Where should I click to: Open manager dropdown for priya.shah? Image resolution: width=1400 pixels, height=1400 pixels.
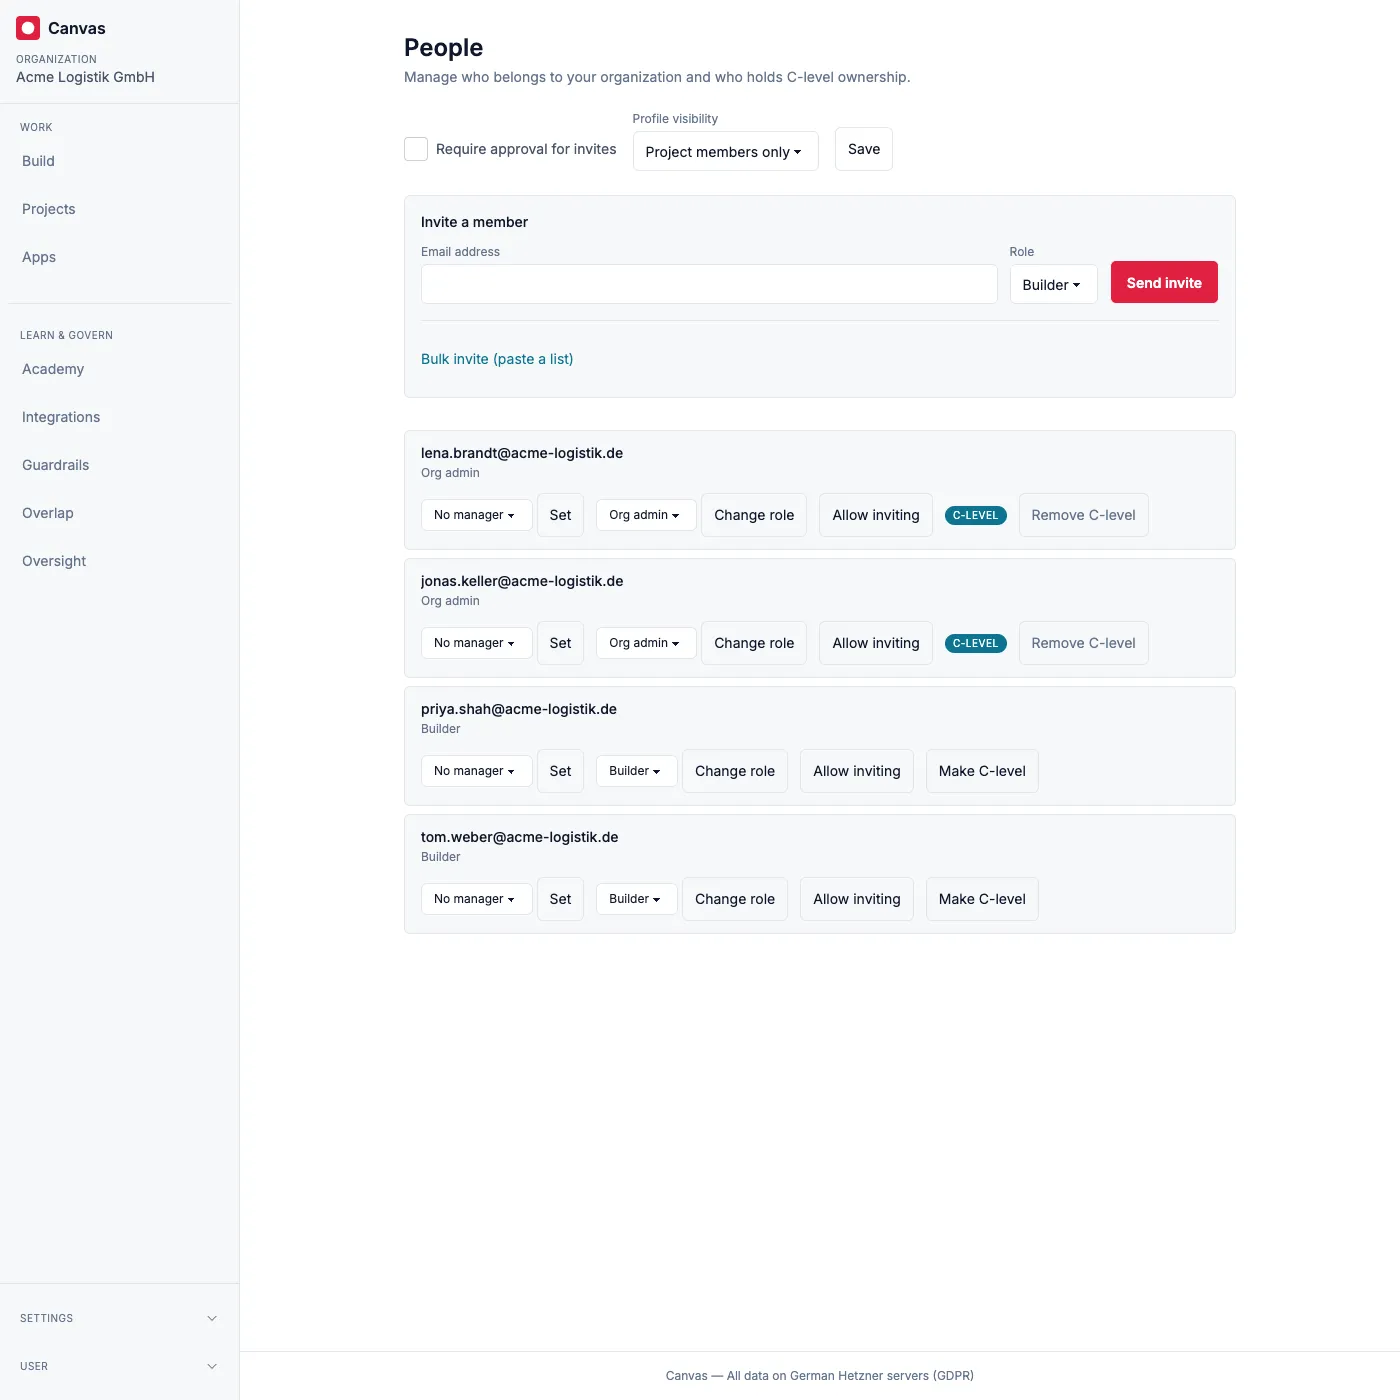click(x=476, y=771)
